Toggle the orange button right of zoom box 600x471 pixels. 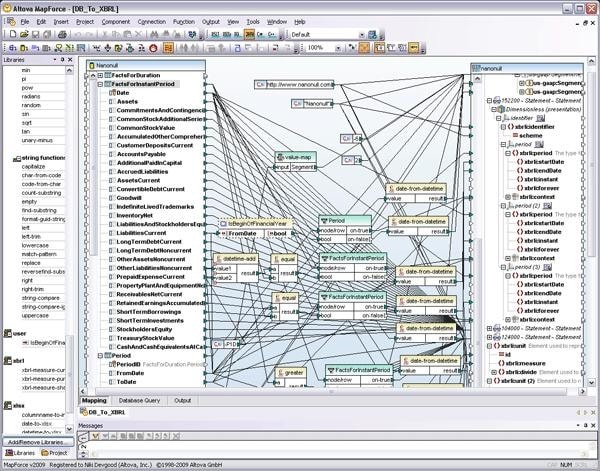pos(364,48)
